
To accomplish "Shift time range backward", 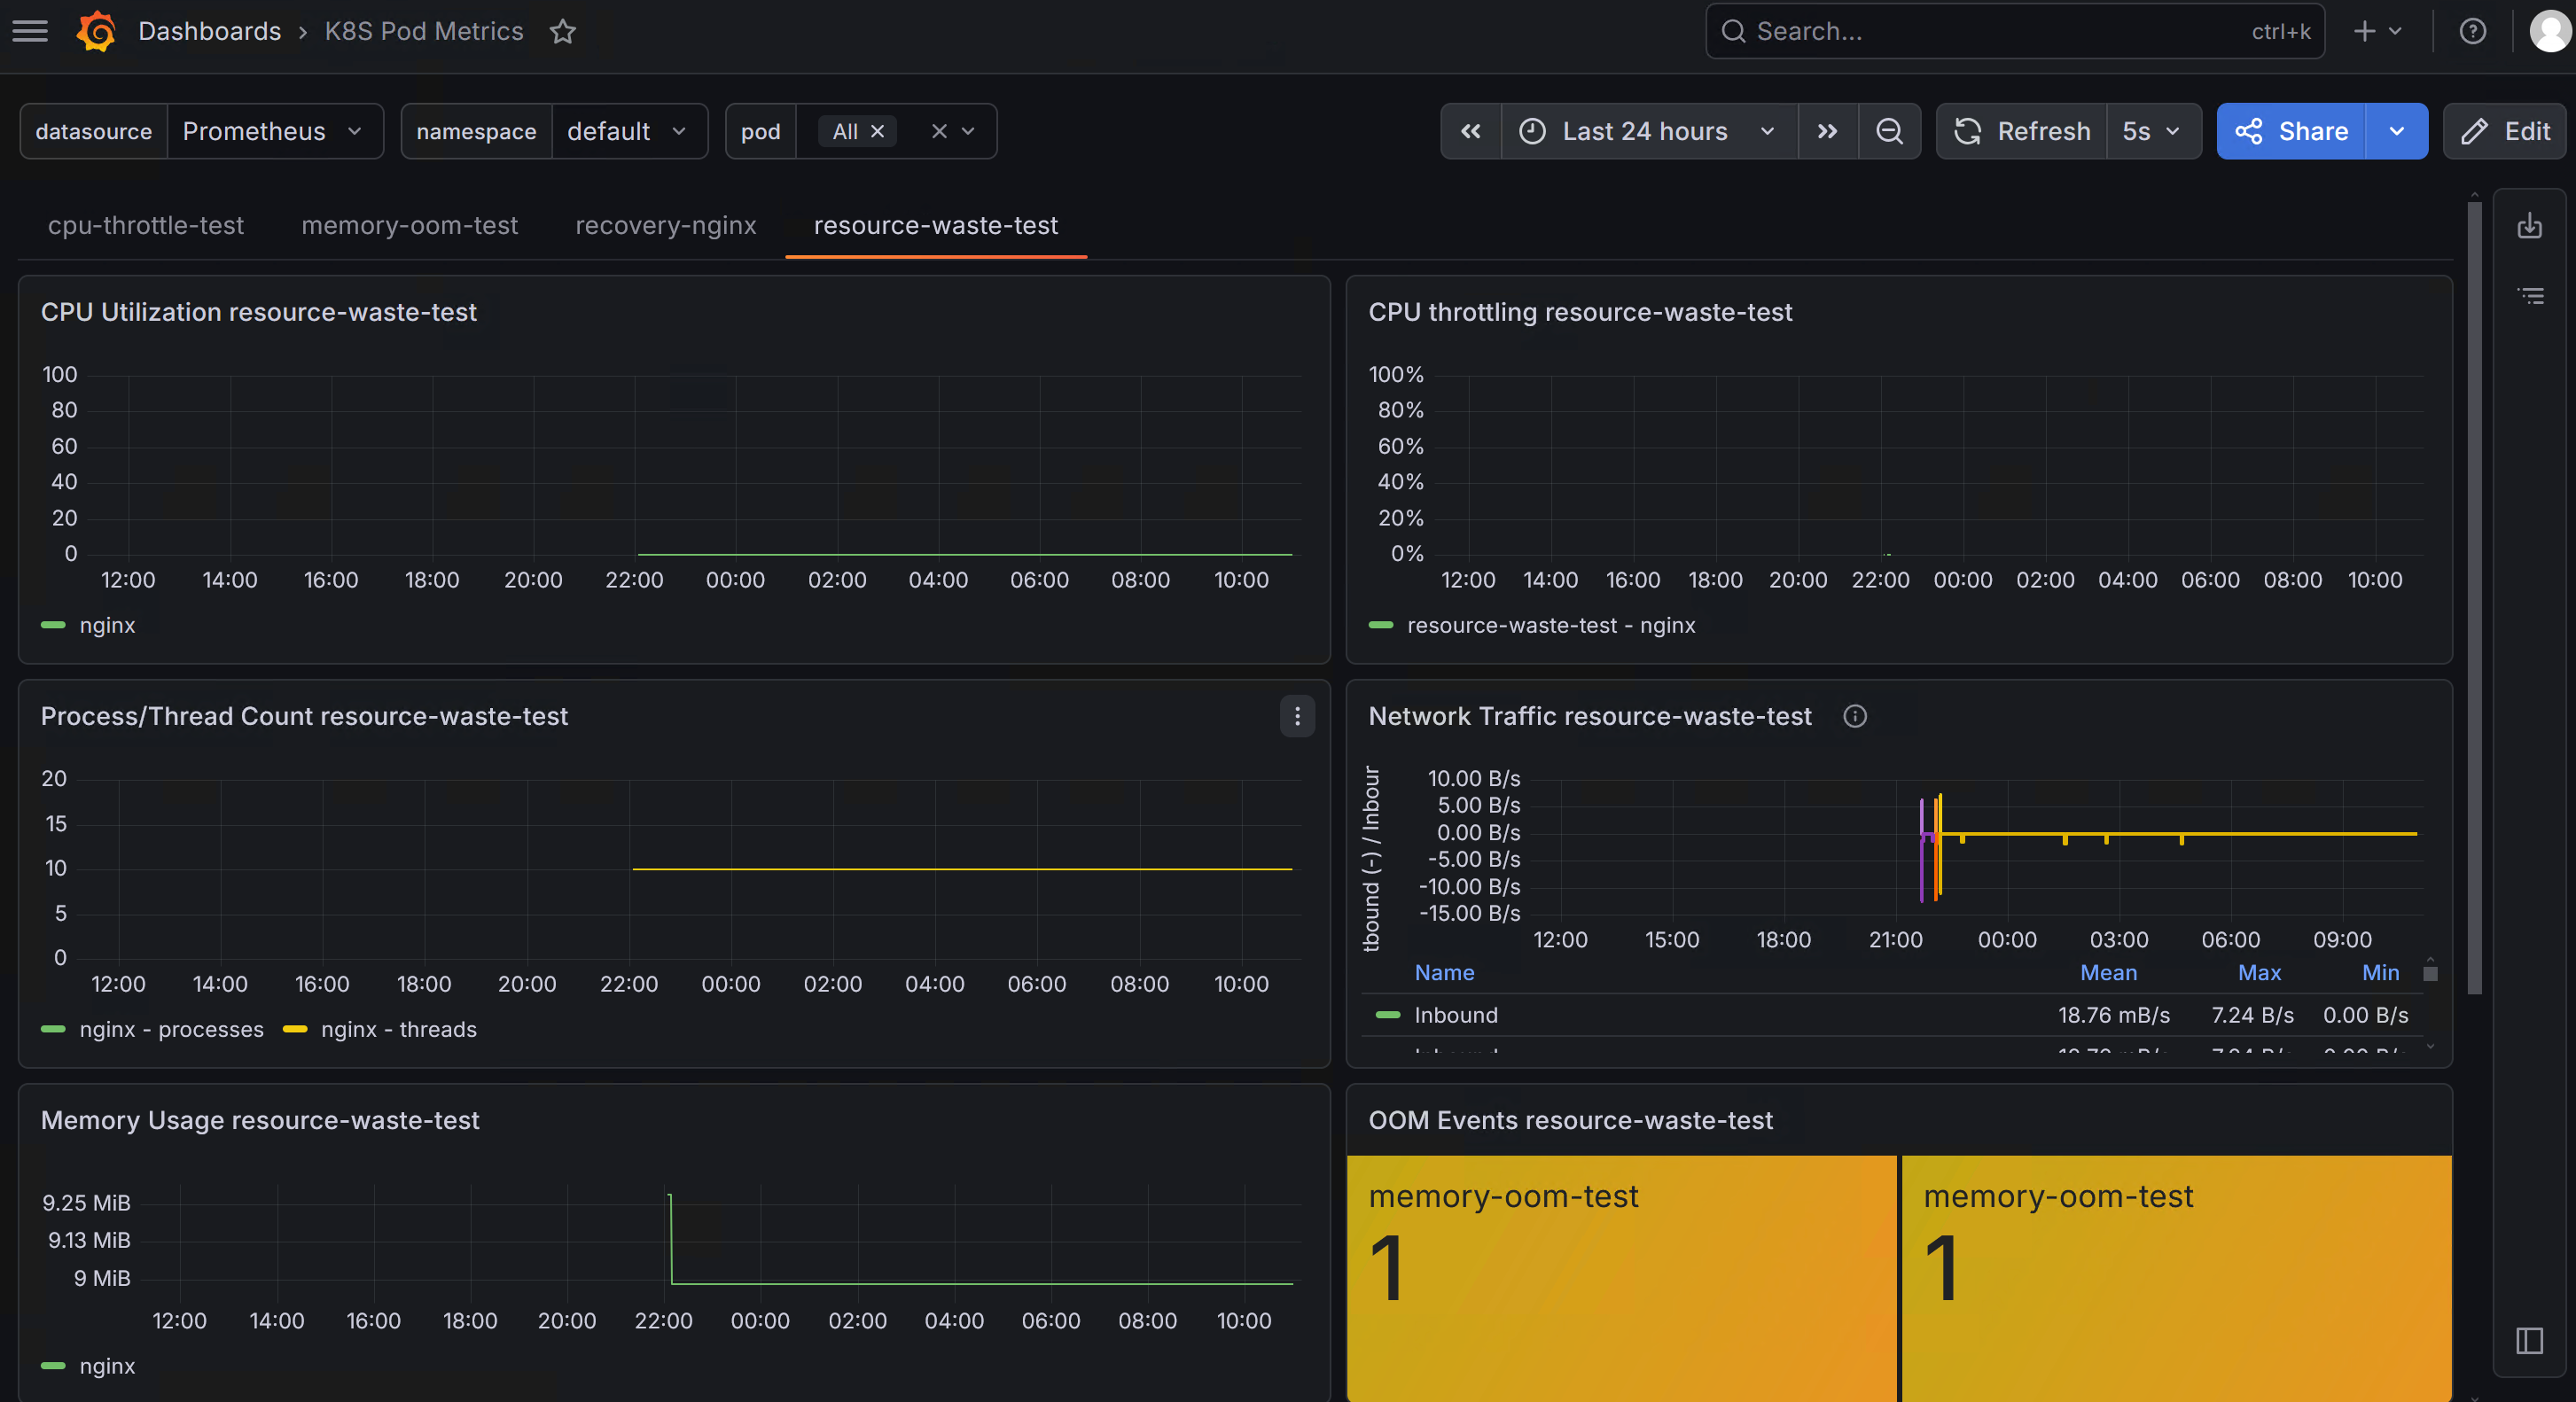I will (1471, 131).
